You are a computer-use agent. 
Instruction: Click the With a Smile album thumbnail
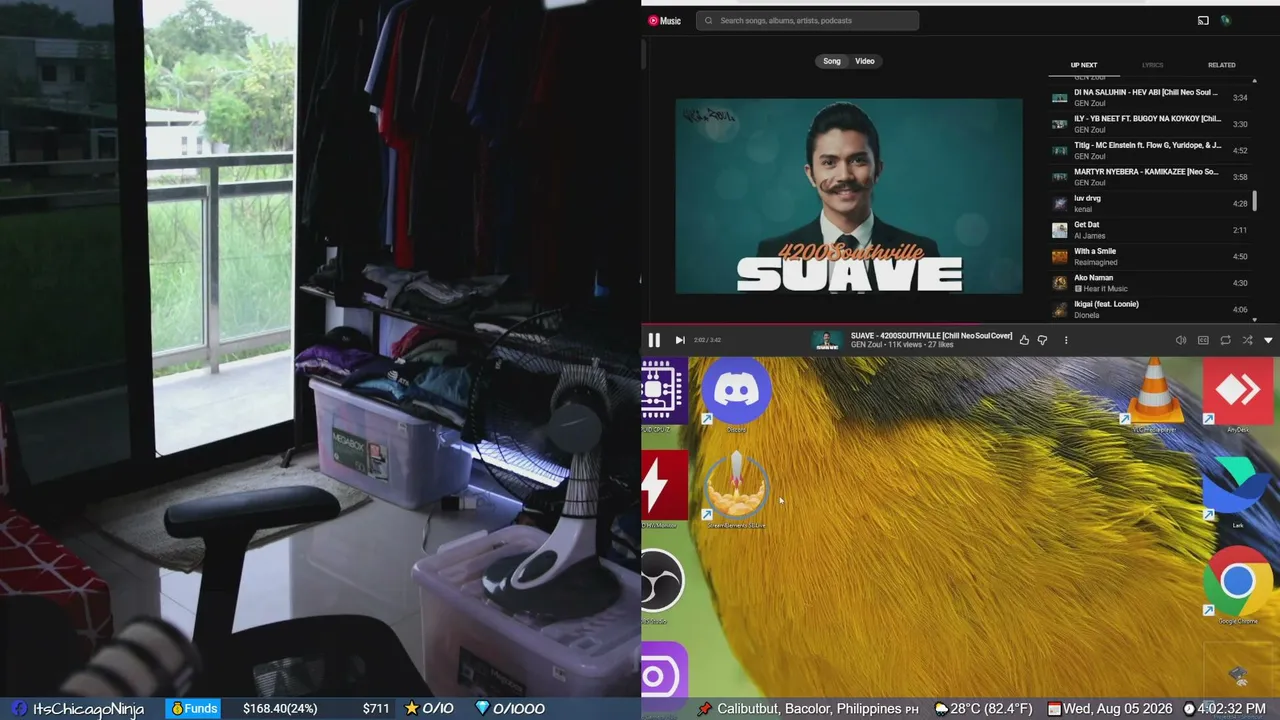[1060, 256]
